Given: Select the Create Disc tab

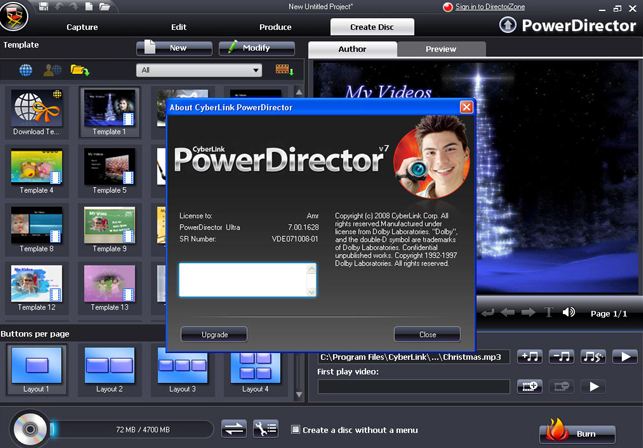Looking at the screenshot, I should (372, 27).
